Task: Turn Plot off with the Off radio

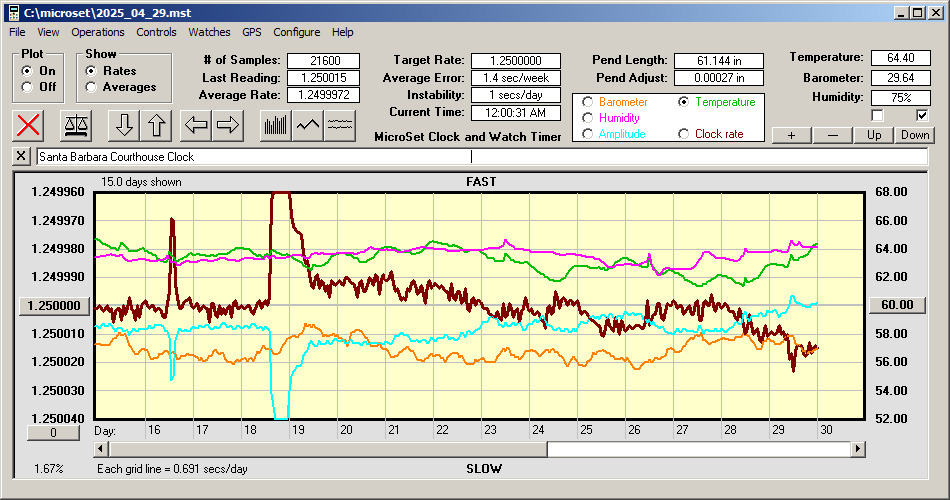Action: click(27, 87)
